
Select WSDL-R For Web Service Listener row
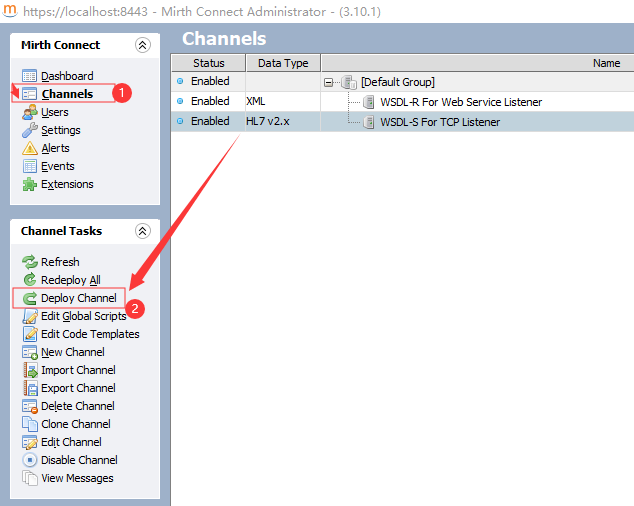point(403,102)
